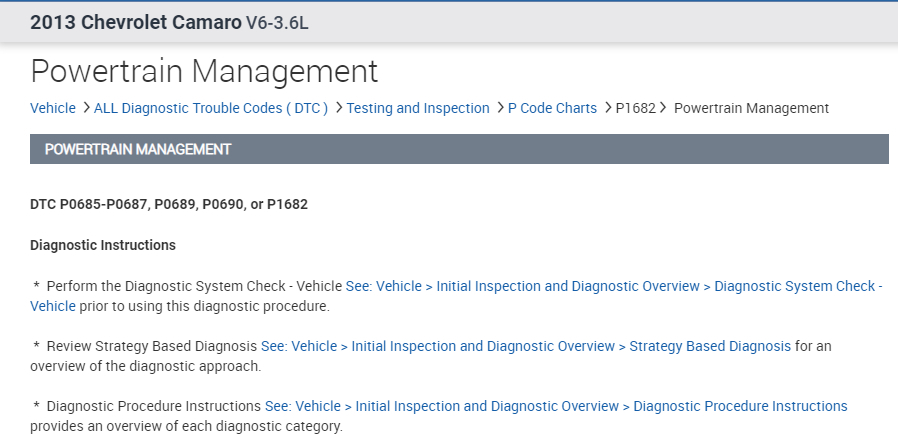This screenshot has width=898, height=437.
Task: Click Powertrain Management at end of breadcrumb
Action: click(751, 108)
